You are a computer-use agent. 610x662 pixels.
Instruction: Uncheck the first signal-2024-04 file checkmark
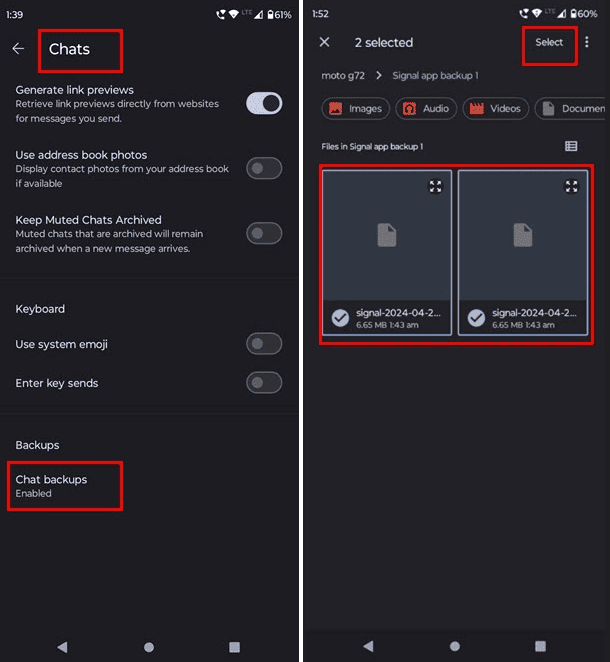[340, 318]
